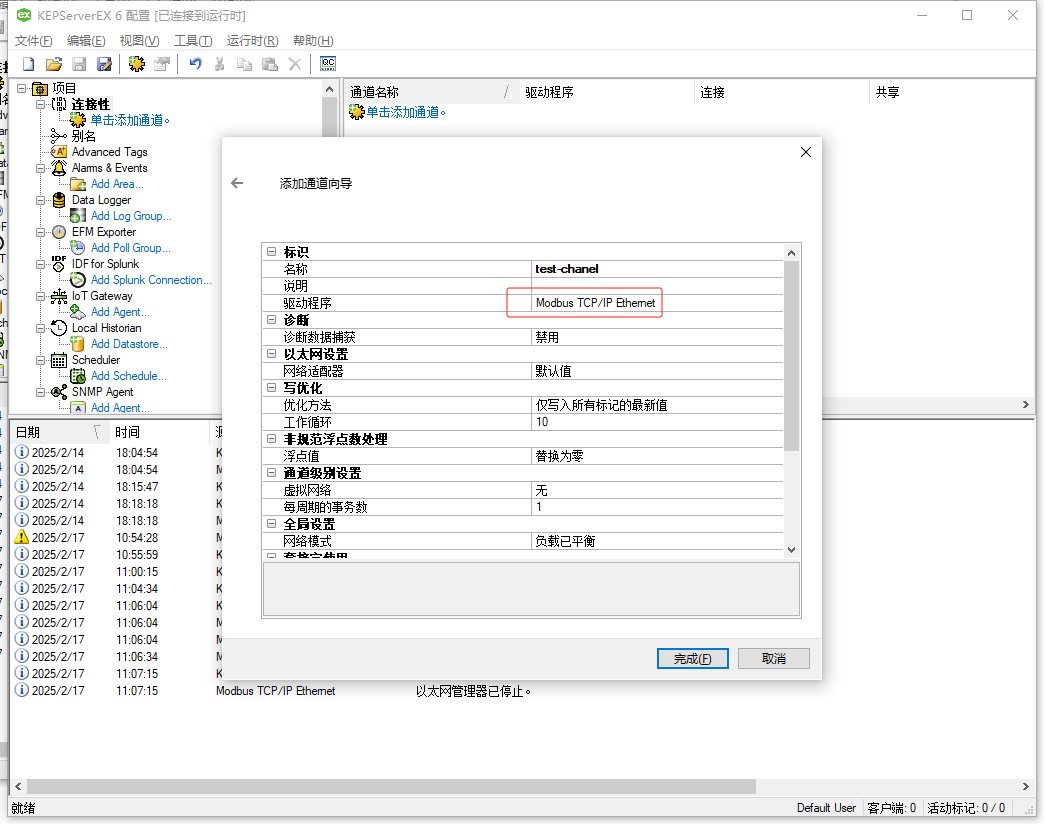This screenshot has height=824, width=1044.
Task: Click wizard property list scroll down arrow
Action: pos(791,550)
